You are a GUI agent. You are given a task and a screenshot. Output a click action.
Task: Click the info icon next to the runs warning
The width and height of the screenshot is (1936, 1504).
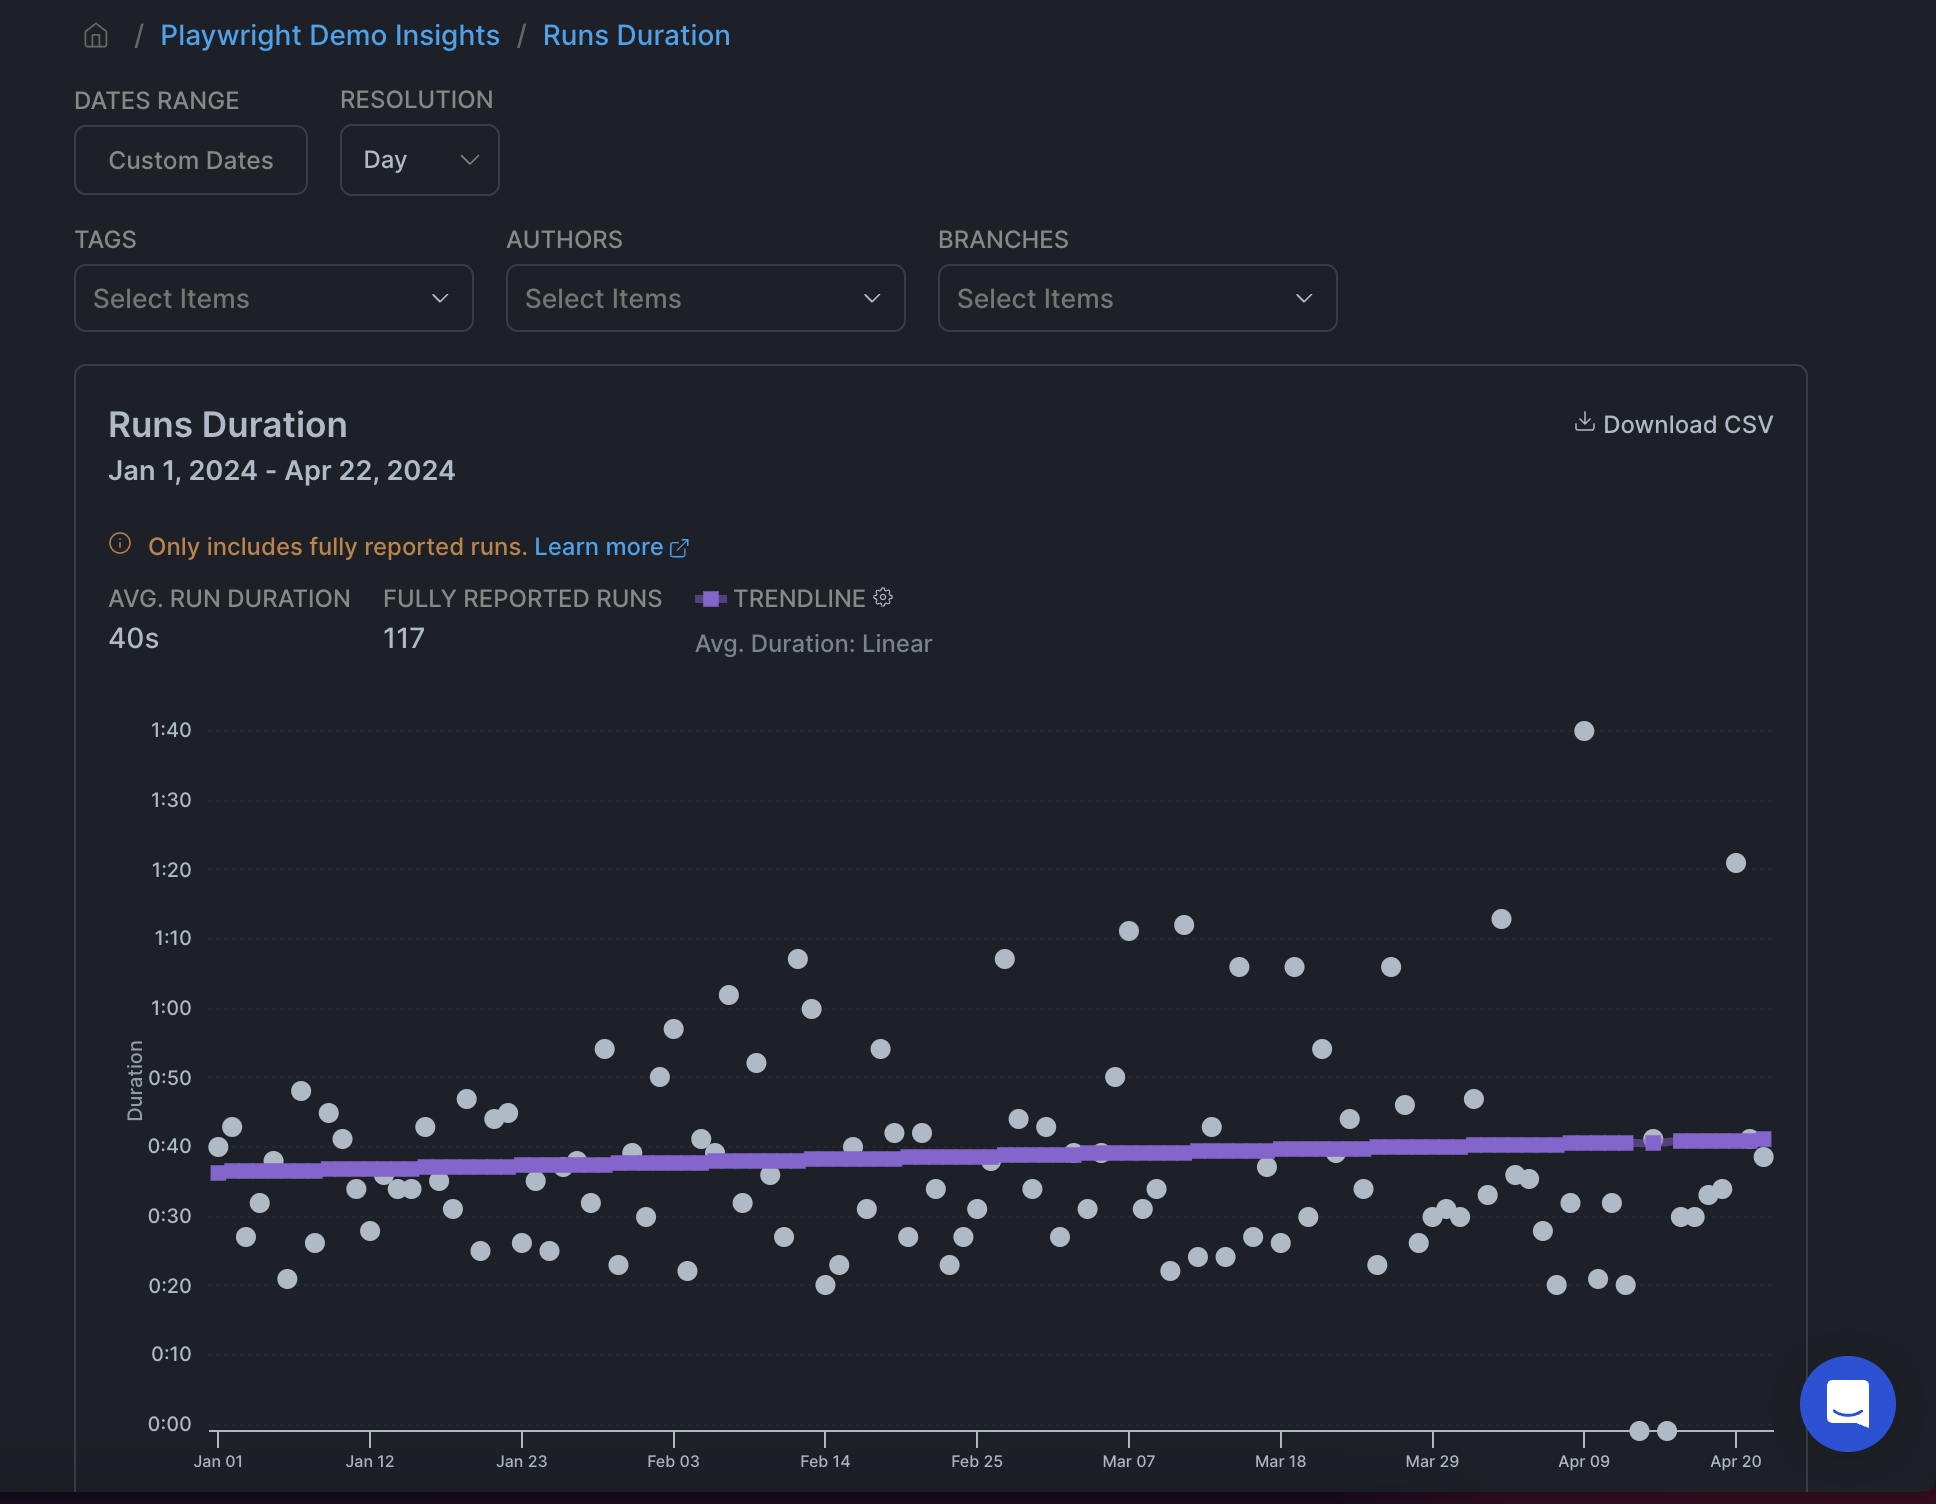click(x=120, y=544)
